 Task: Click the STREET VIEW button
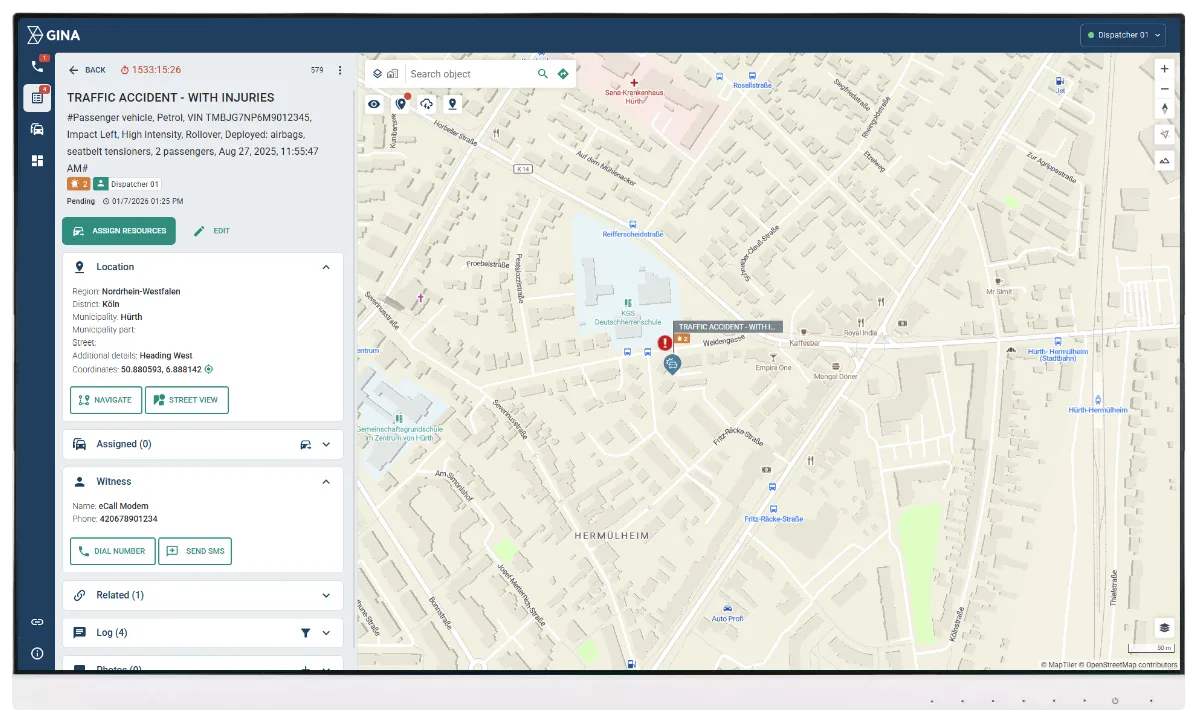(x=187, y=399)
